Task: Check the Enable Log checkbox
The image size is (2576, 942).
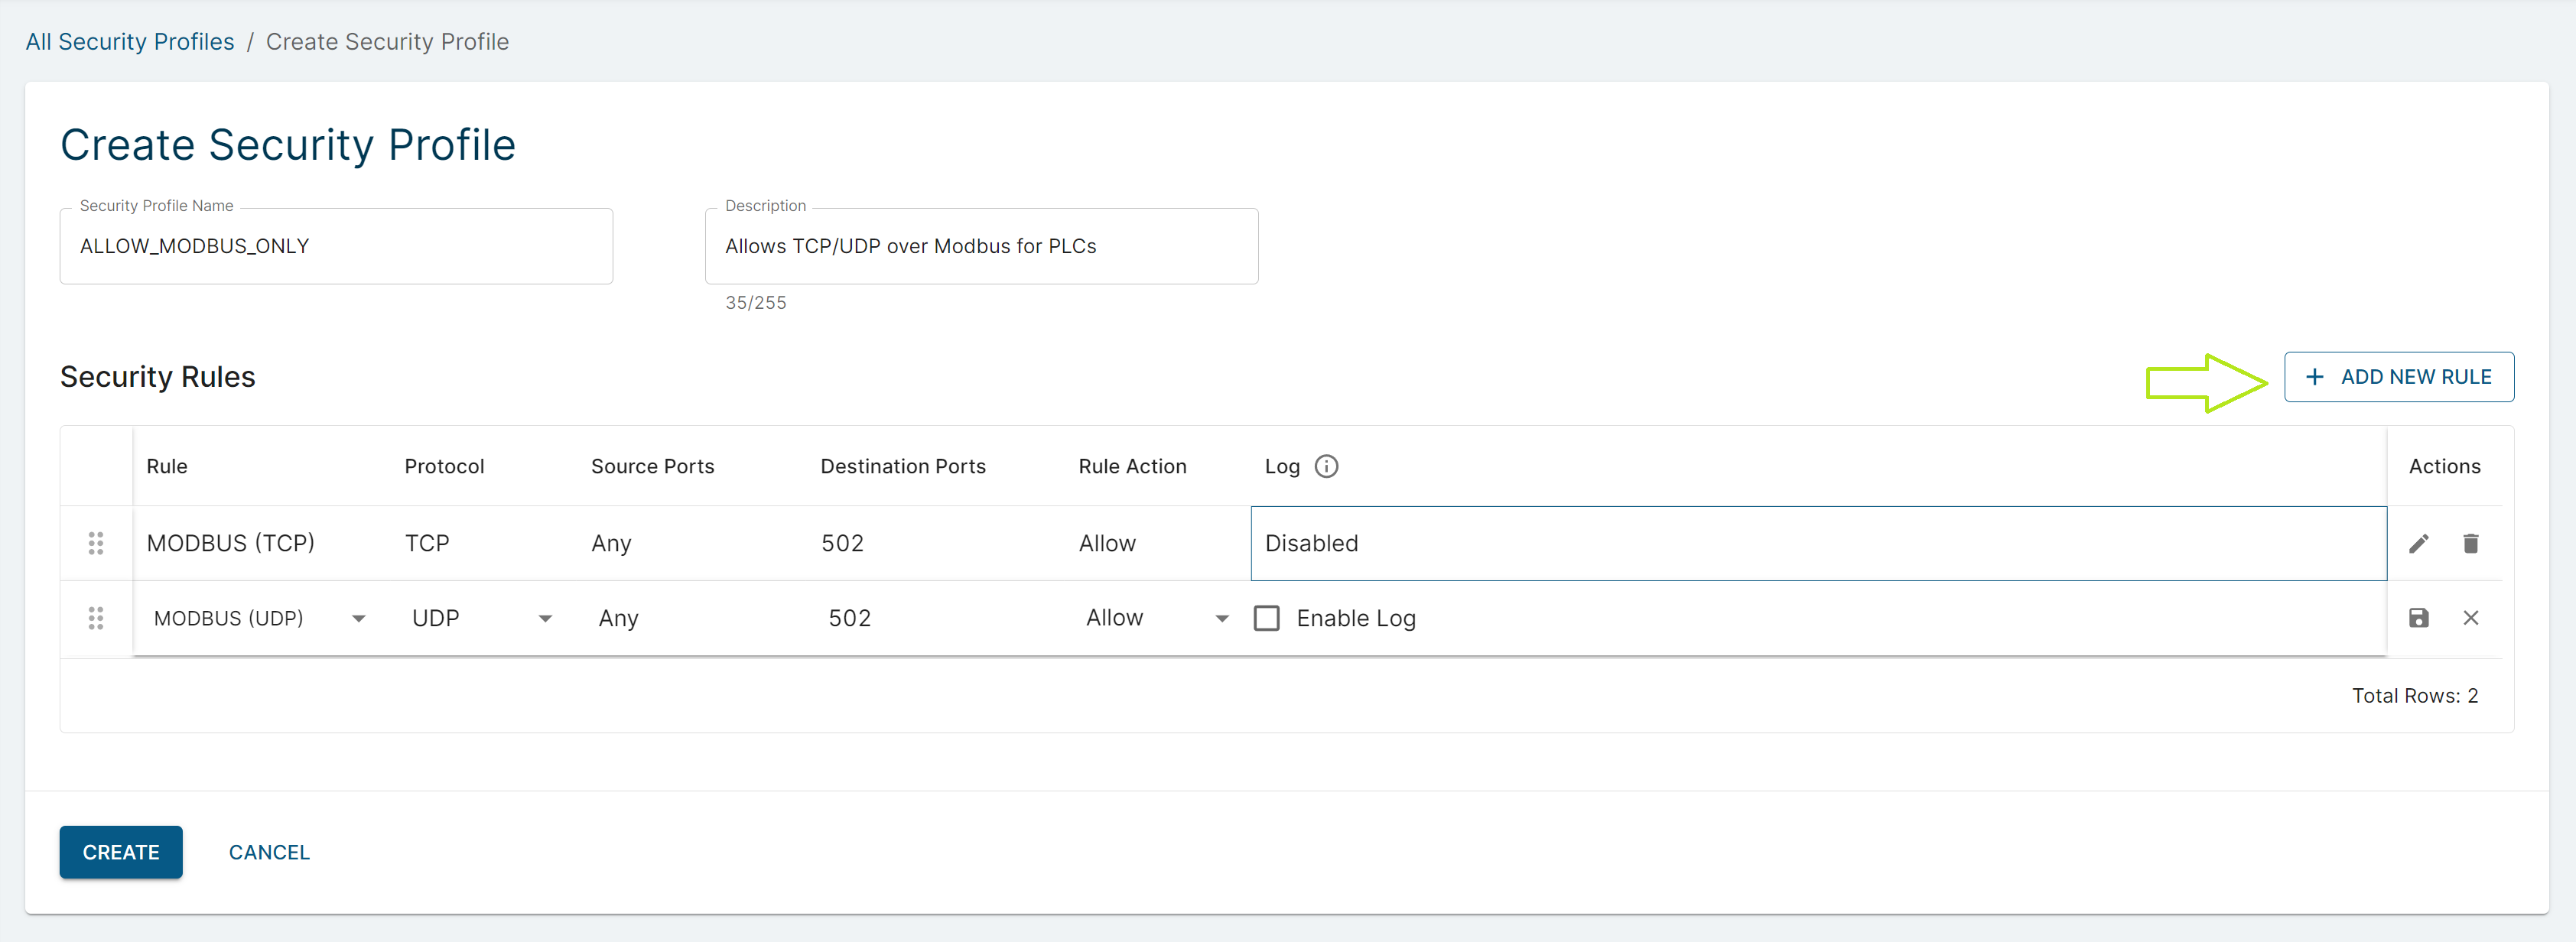Action: 1266,618
